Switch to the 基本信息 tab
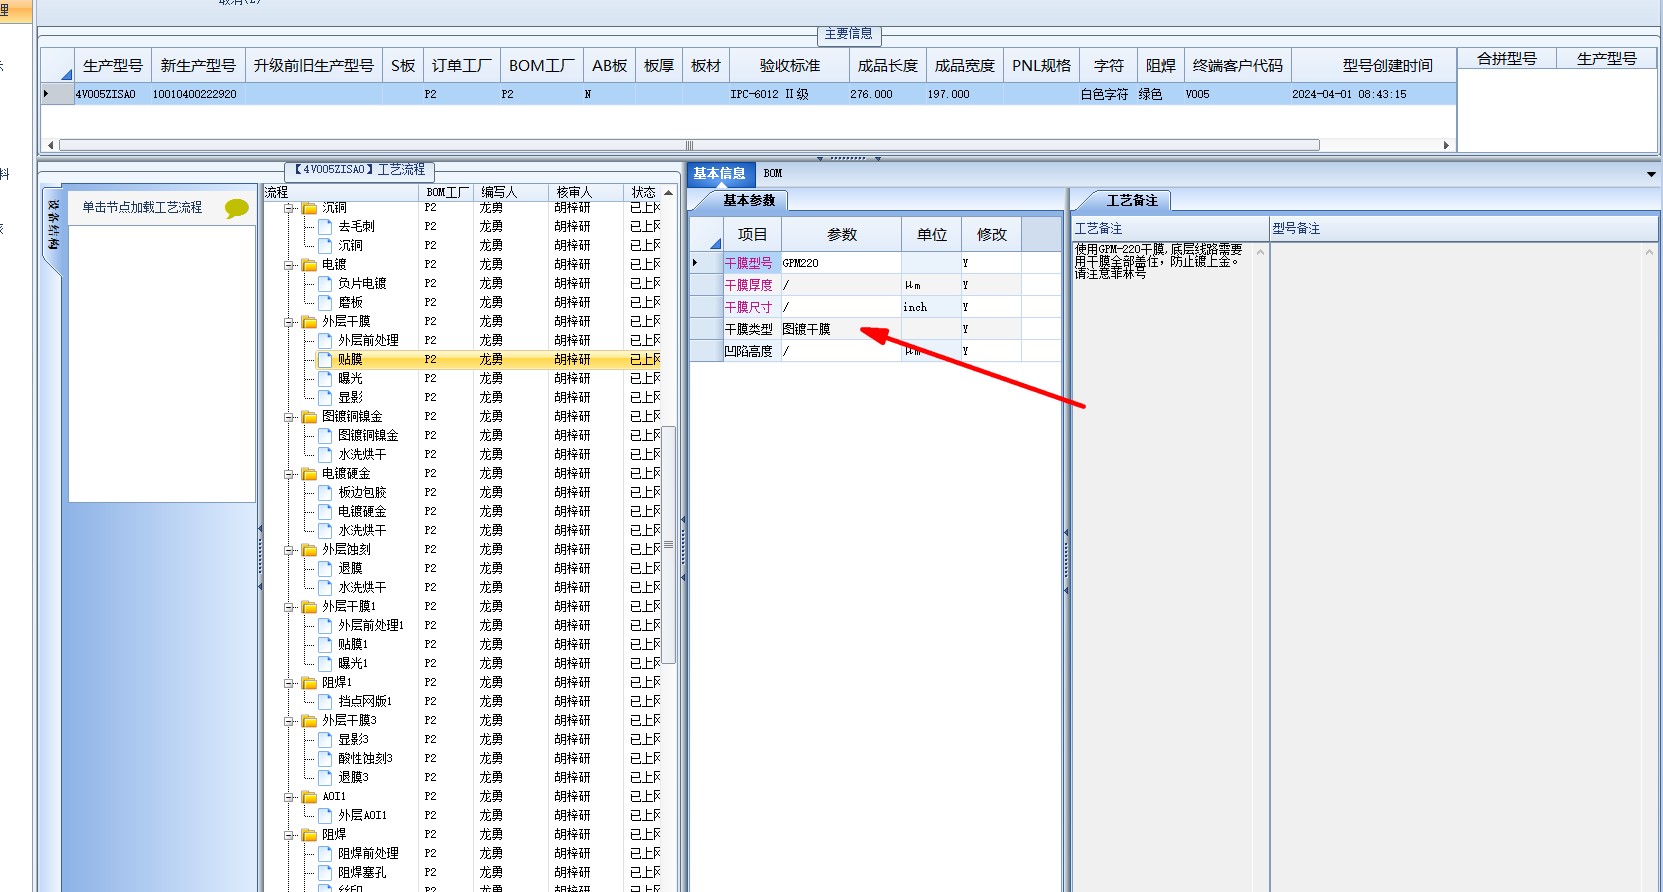 pyautogui.click(x=719, y=173)
